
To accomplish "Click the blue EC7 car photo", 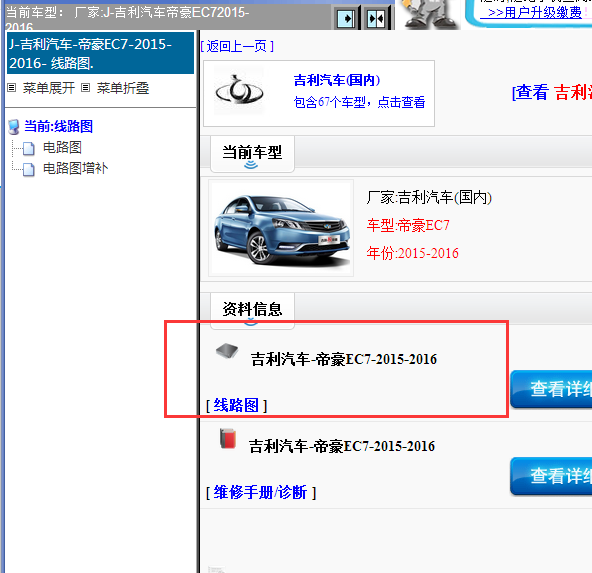I will [281, 228].
